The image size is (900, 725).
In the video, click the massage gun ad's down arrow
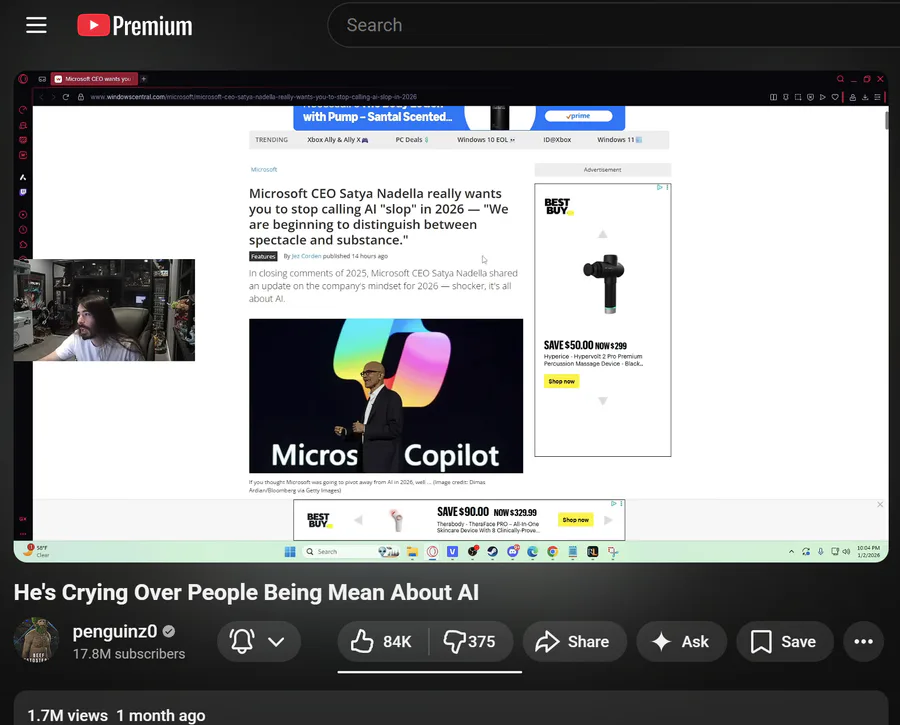603,401
